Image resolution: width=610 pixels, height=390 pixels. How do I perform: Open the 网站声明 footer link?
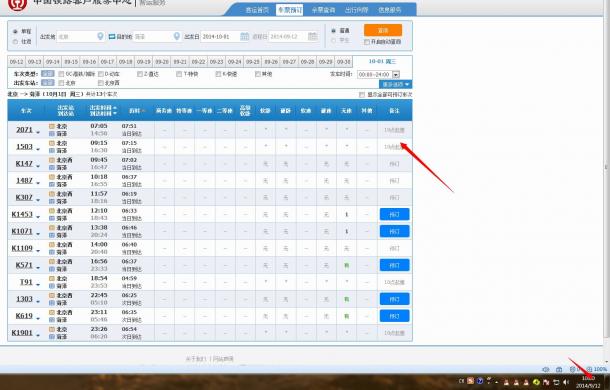(x=223, y=359)
